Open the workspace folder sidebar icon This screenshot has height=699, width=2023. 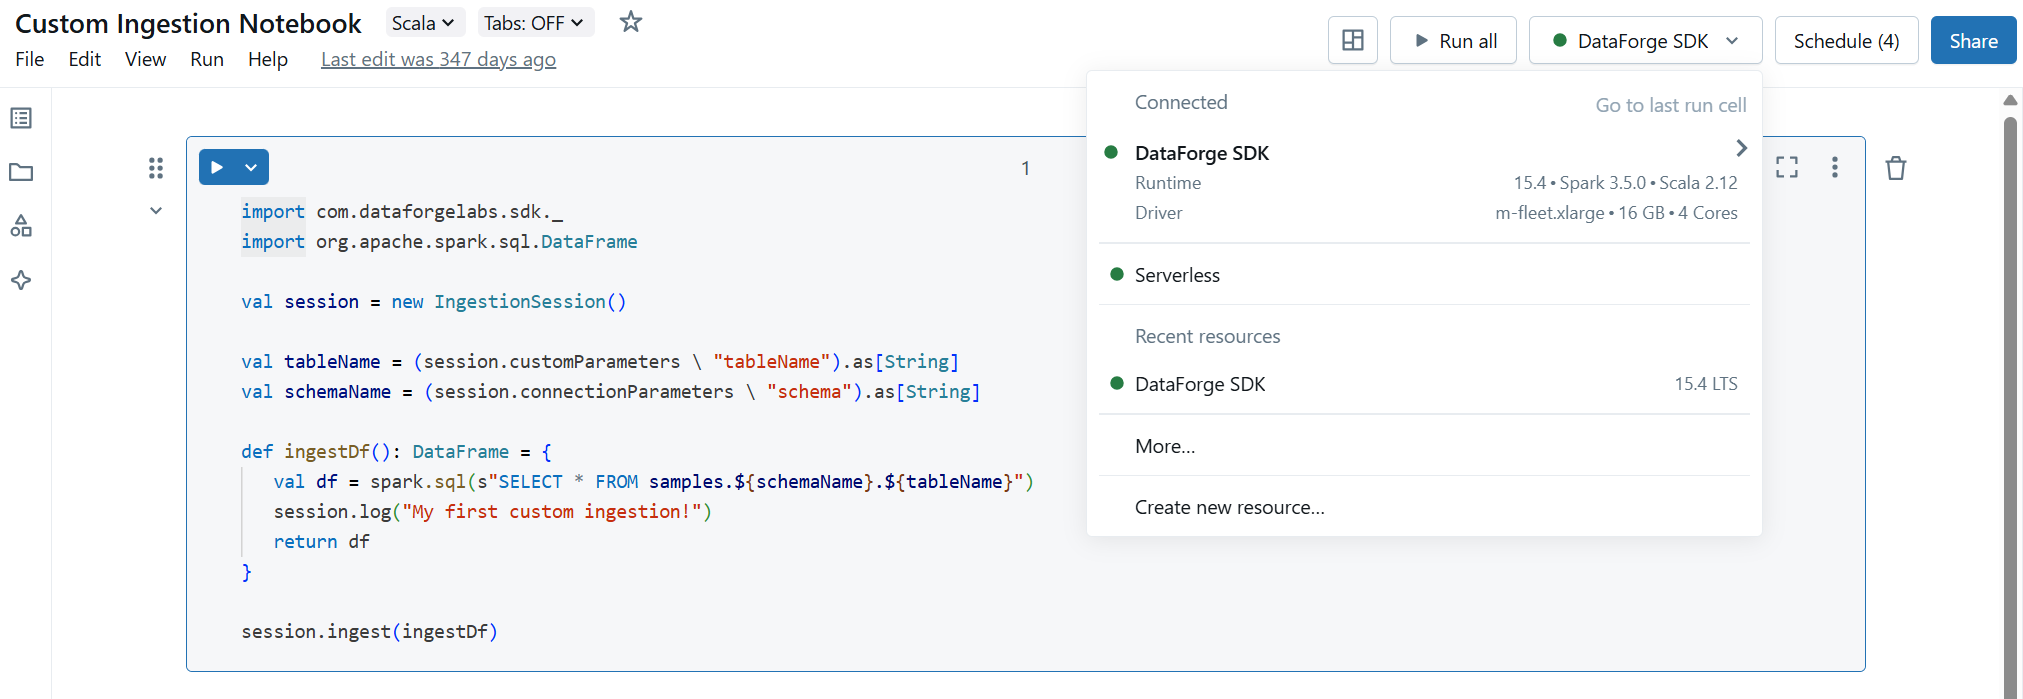click(21, 172)
